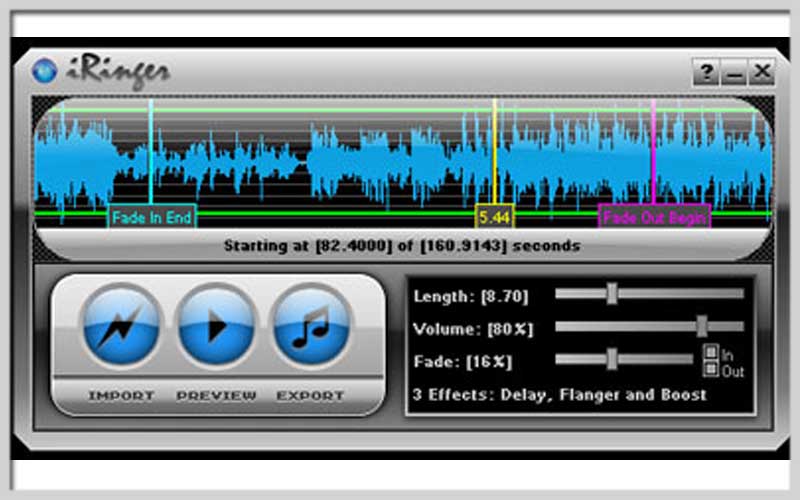Click the Fade: [16%] value label

[463, 362]
